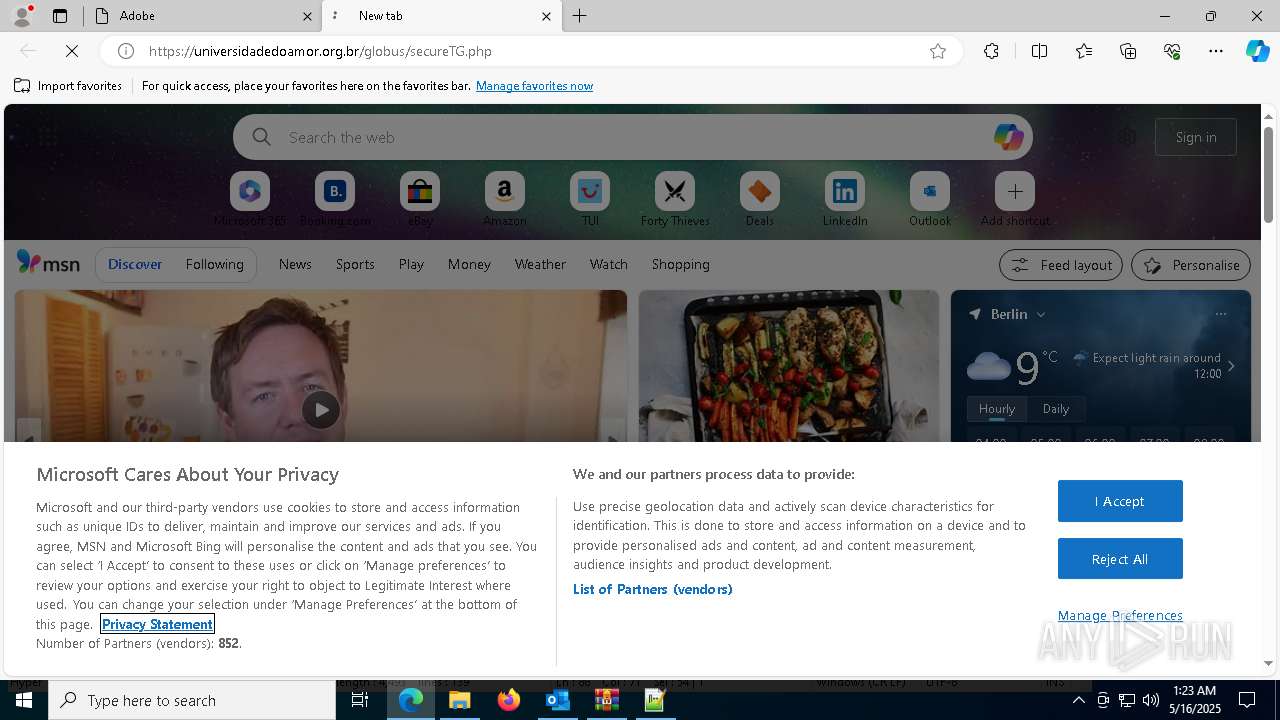
Task: Open roasted vegetables article thumbnail
Action: coord(789,366)
